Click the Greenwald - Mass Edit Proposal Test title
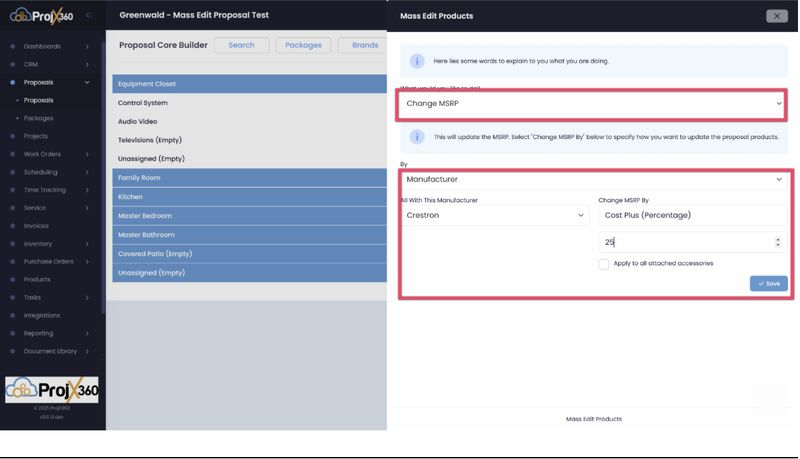The image size is (800, 459). 194,15
